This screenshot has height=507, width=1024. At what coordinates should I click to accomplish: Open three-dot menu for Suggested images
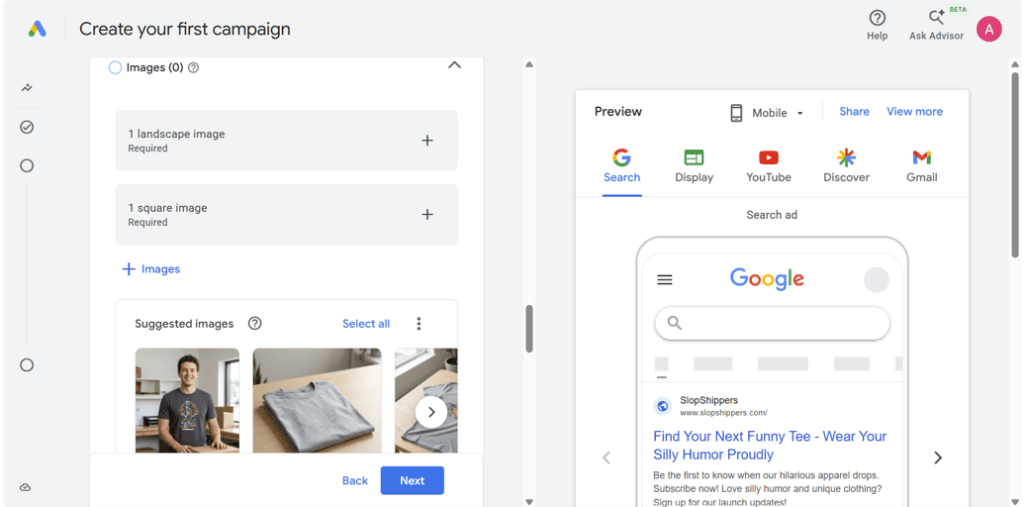[x=419, y=323]
